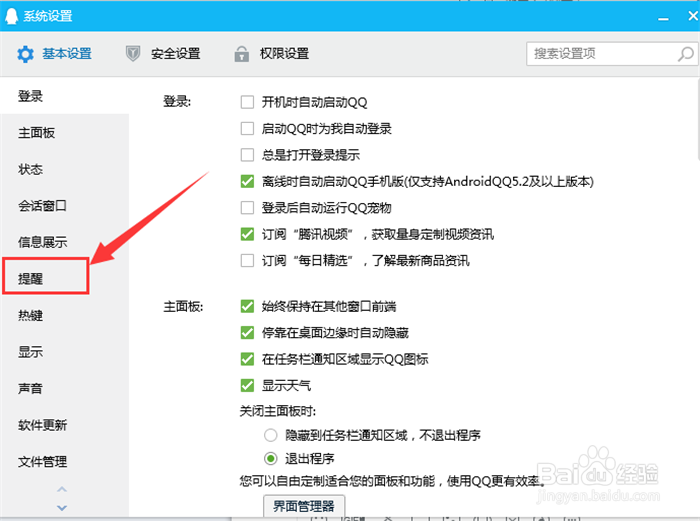Open 提醒 settings in sidebar
700x521 pixels.
click(x=30, y=279)
